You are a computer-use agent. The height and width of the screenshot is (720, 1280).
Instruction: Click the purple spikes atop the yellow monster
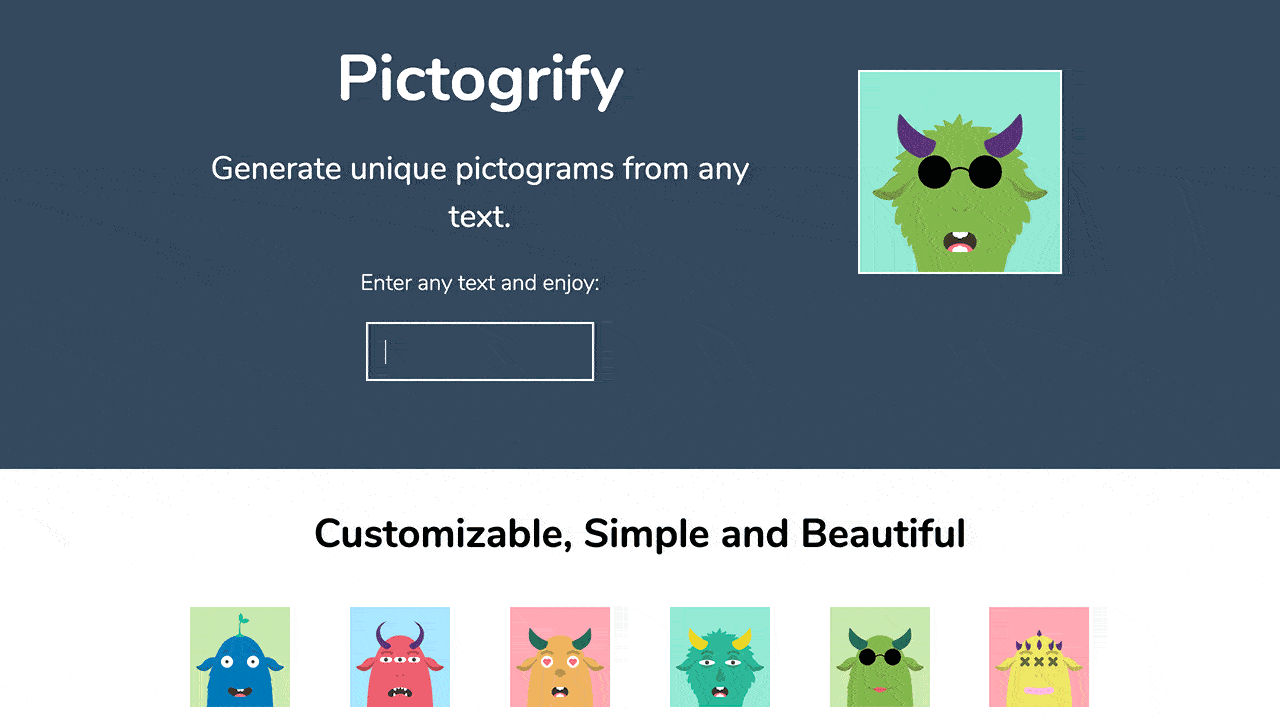[x=1039, y=644]
